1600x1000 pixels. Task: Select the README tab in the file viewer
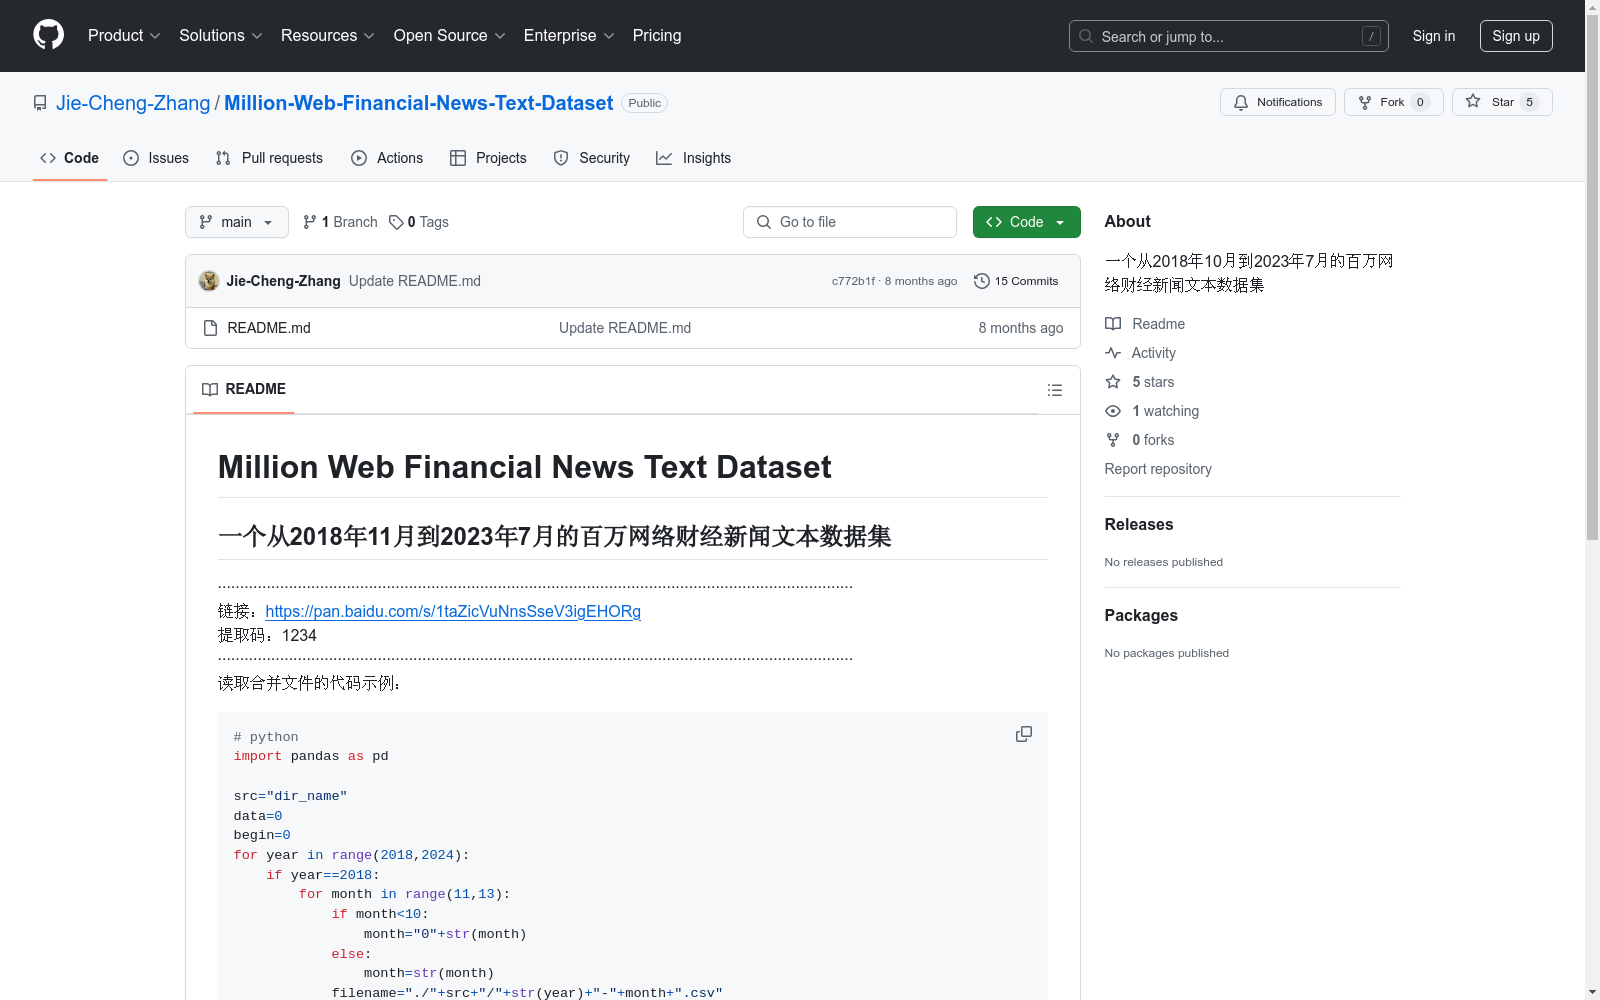click(244, 389)
